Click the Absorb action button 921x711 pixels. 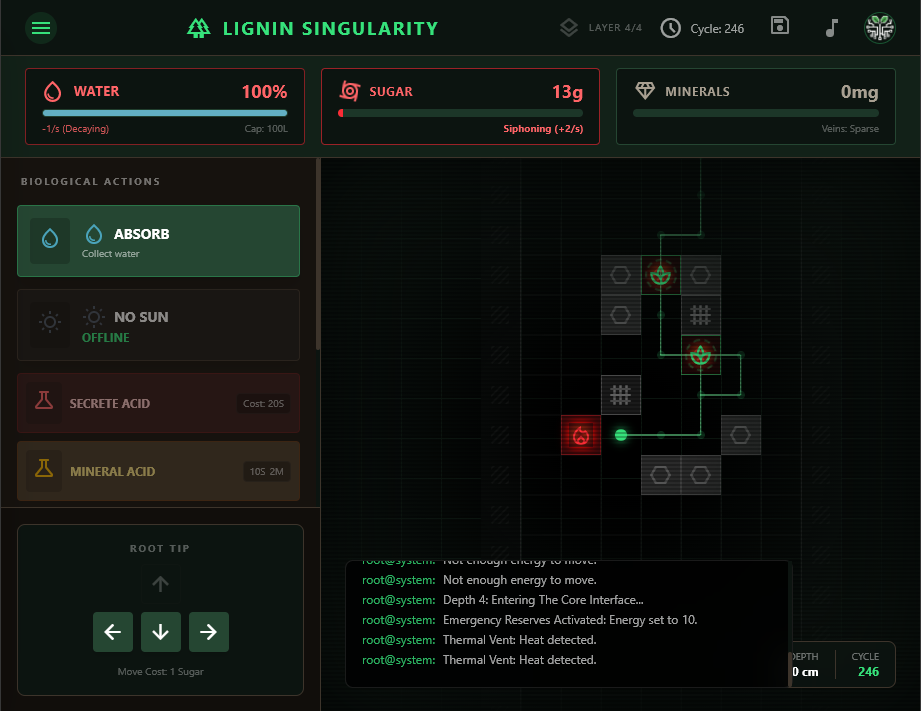[x=159, y=241]
